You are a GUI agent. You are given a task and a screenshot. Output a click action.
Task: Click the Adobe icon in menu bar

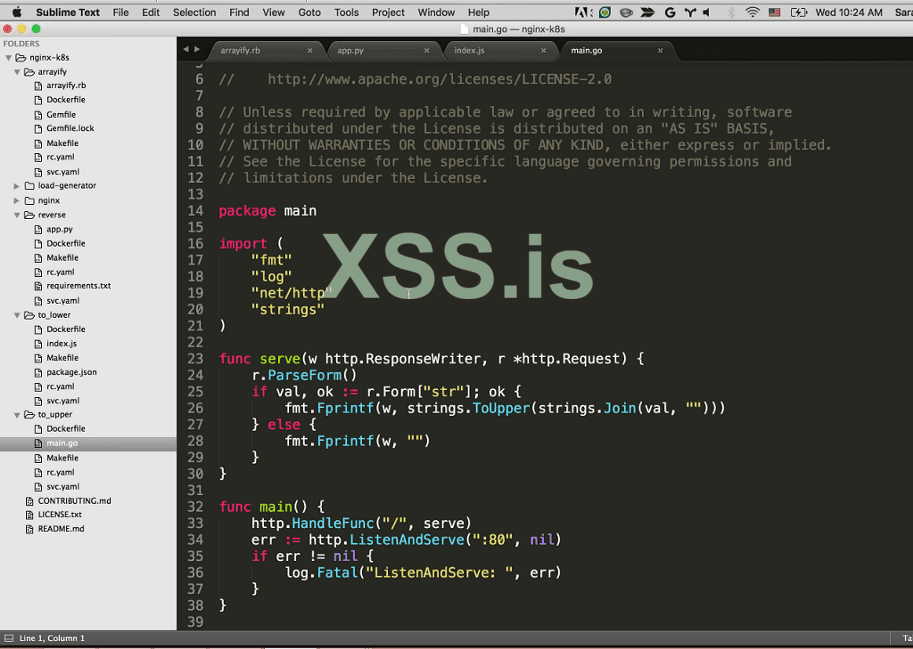[583, 12]
